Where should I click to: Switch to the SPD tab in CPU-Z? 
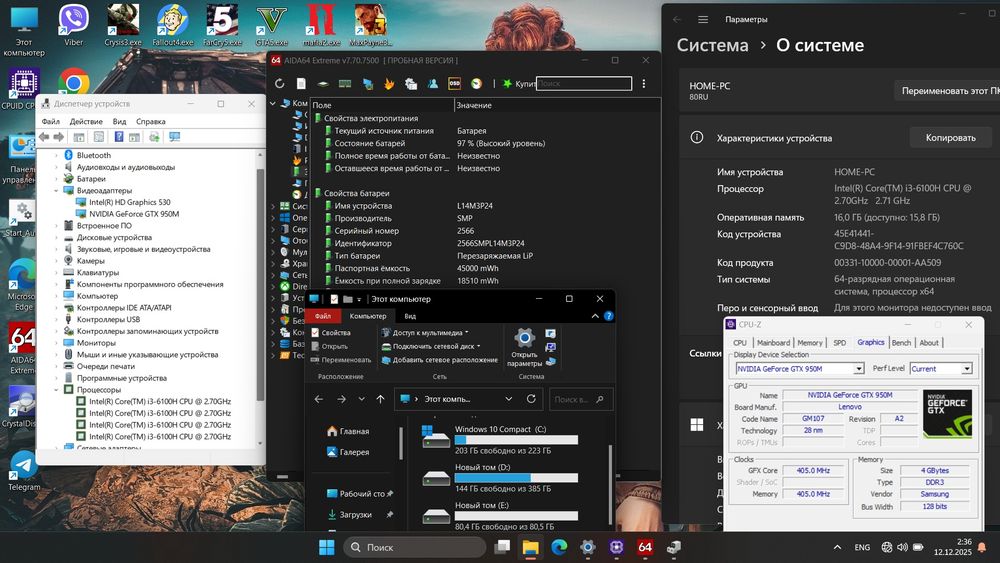tap(839, 342)
